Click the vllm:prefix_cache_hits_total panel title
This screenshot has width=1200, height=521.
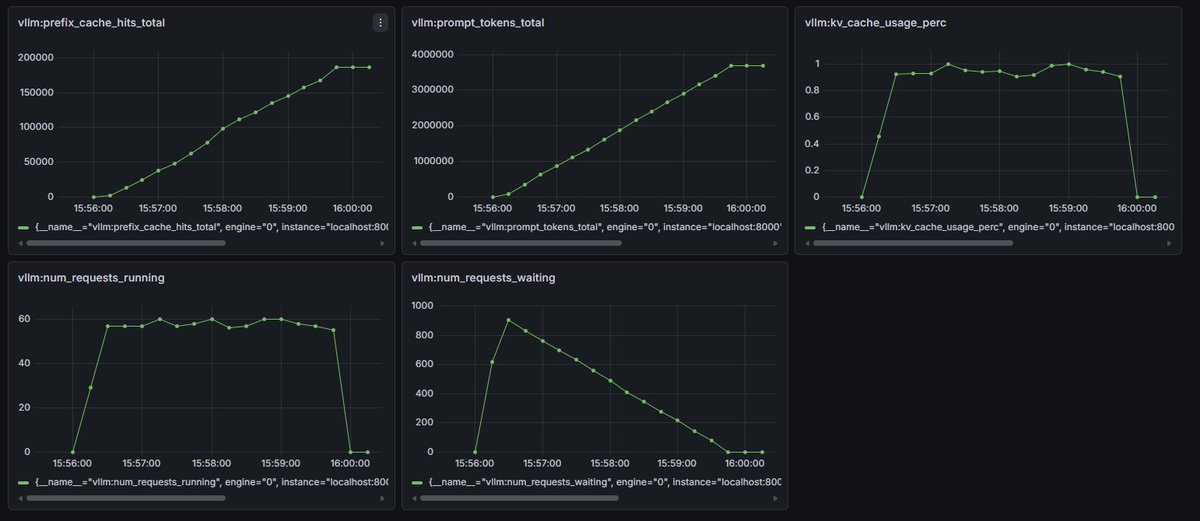91,23
